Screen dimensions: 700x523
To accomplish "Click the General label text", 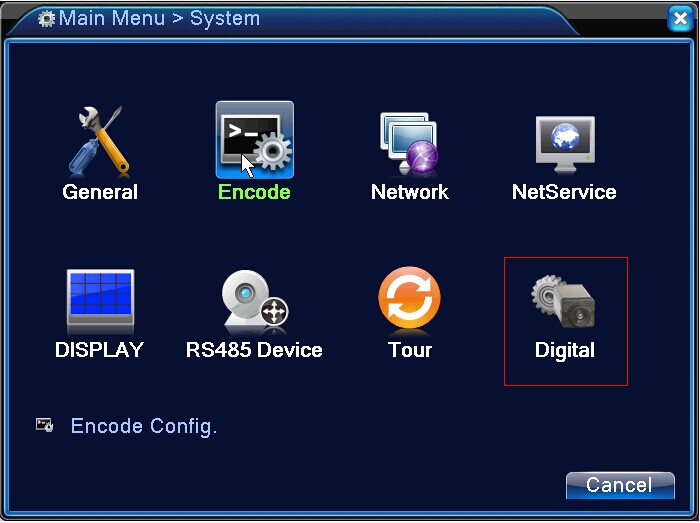I will (100, 192).
